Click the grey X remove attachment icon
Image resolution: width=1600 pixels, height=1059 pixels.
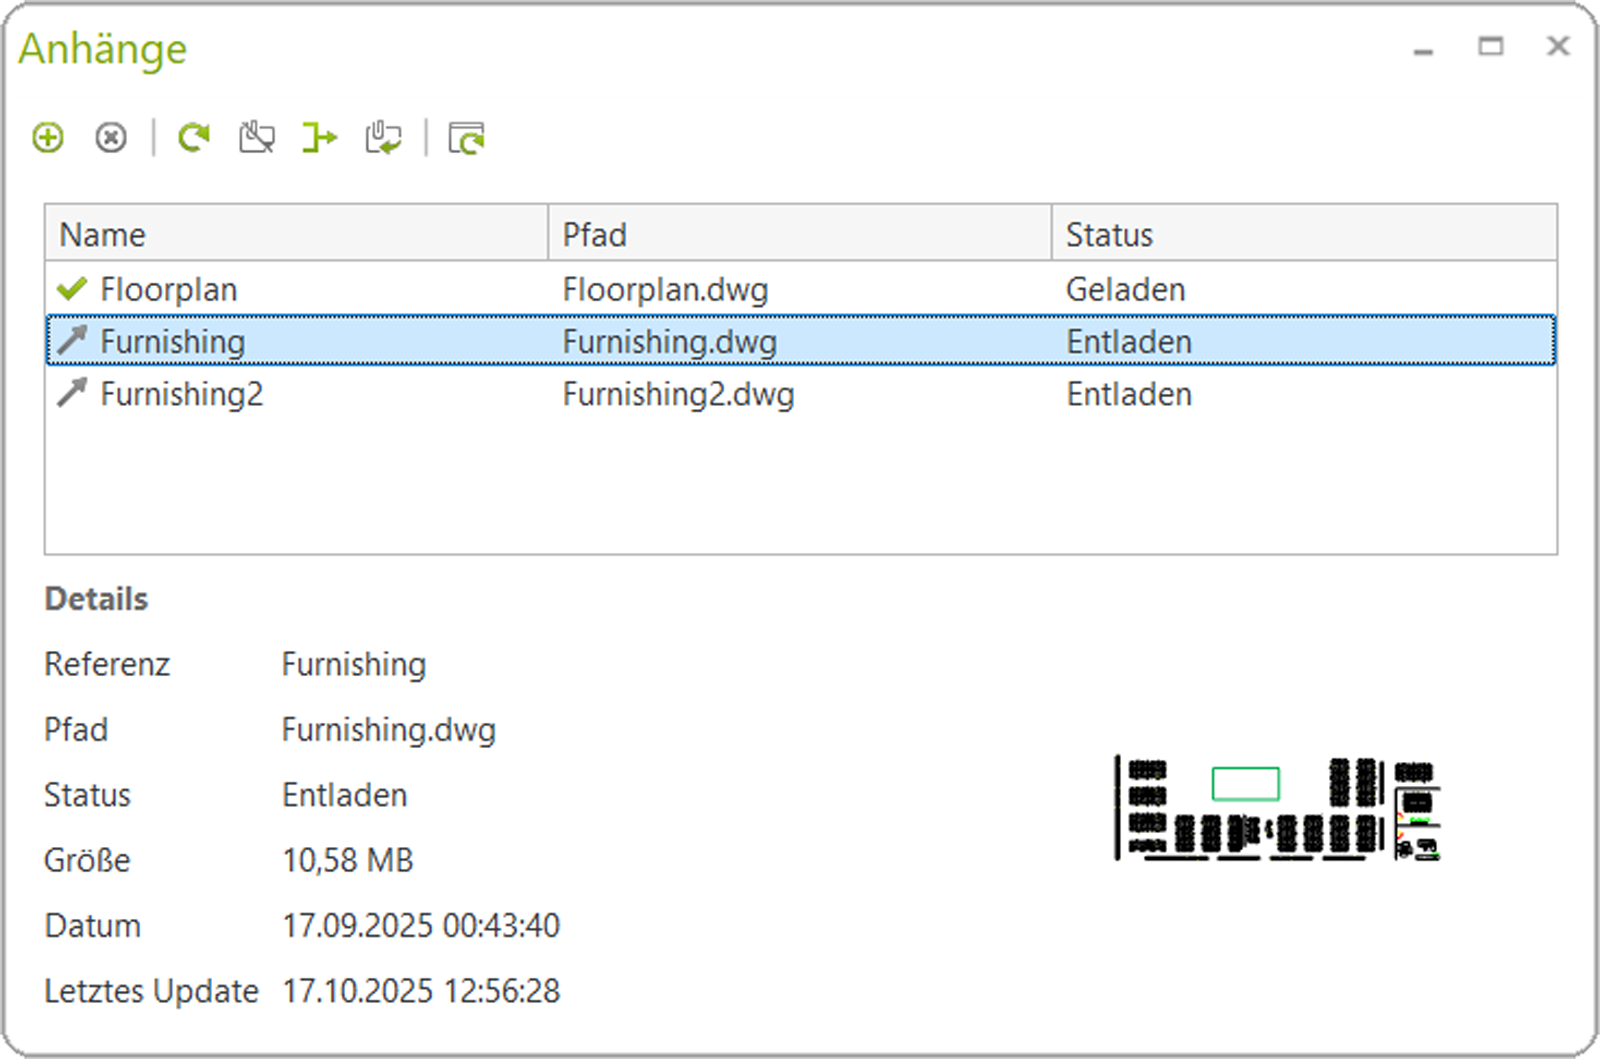click(x=111, y=137)
